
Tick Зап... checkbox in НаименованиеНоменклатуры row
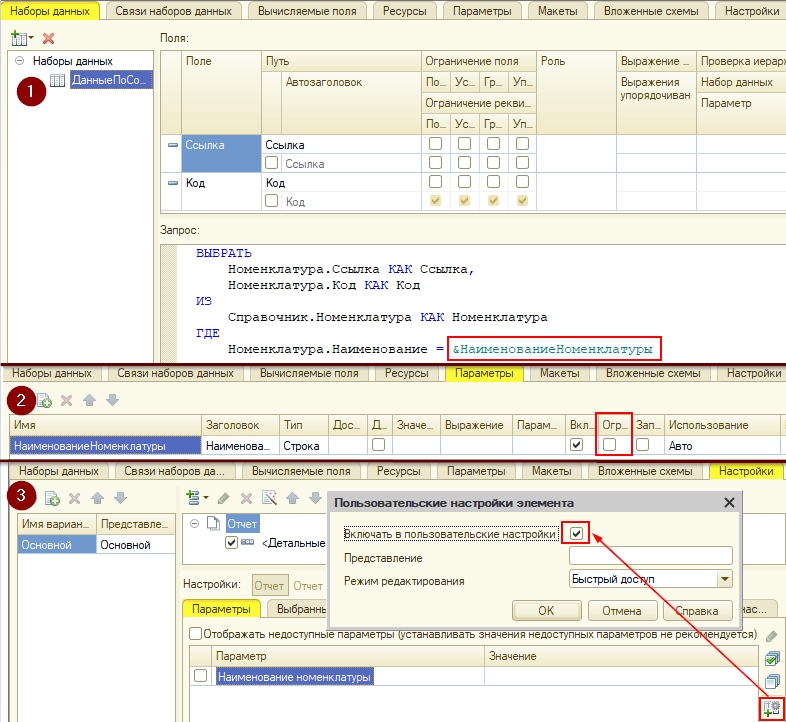[x=643, y=445]
